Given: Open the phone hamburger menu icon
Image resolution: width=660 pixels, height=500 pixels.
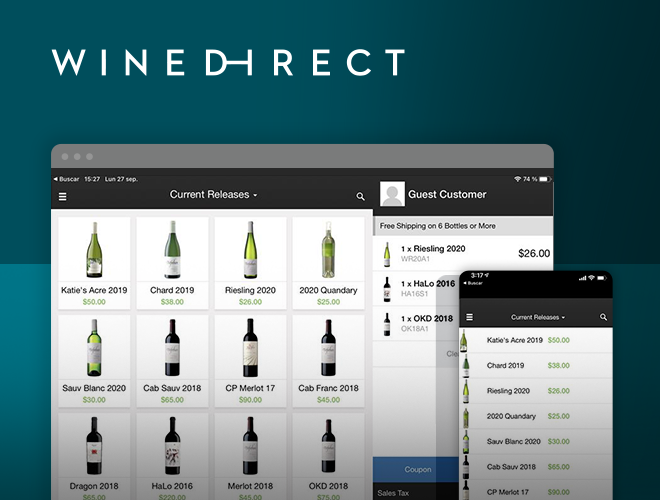Looking at the screenshot, I should [x=470, y=317].
